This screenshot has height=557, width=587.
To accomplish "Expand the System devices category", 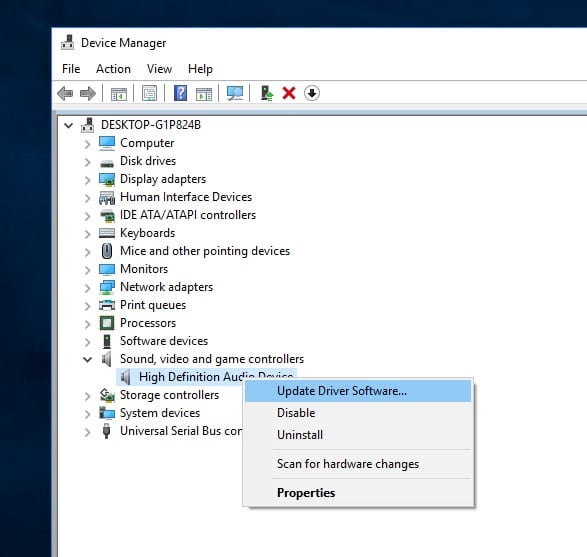I will (x=87, y=414).
